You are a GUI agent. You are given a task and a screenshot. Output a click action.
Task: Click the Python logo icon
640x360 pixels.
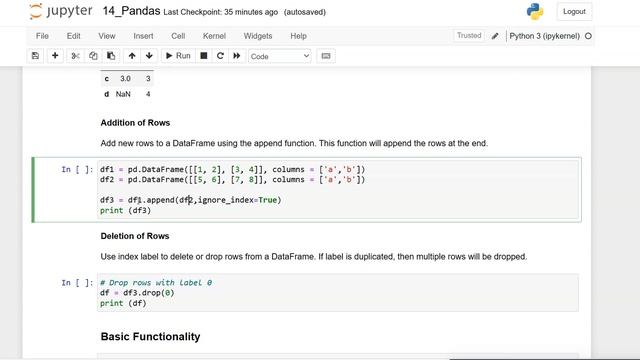coord(535,11)
